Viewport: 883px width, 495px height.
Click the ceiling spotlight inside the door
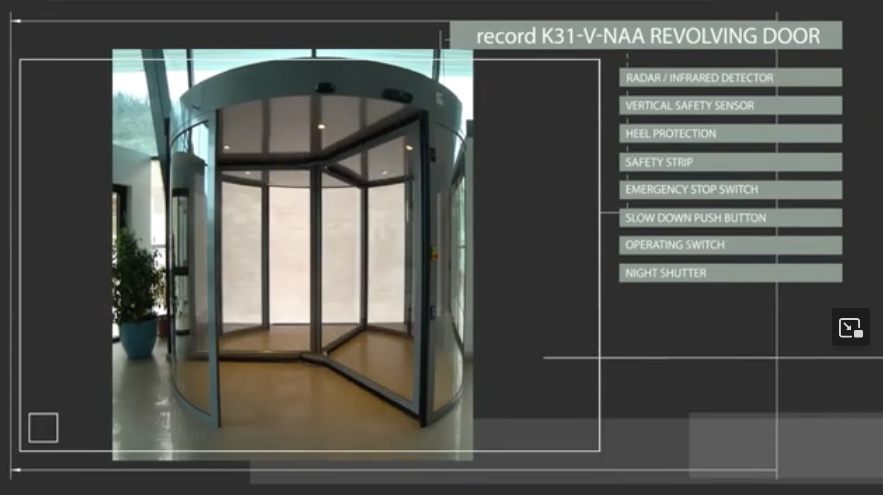point(318,128)
